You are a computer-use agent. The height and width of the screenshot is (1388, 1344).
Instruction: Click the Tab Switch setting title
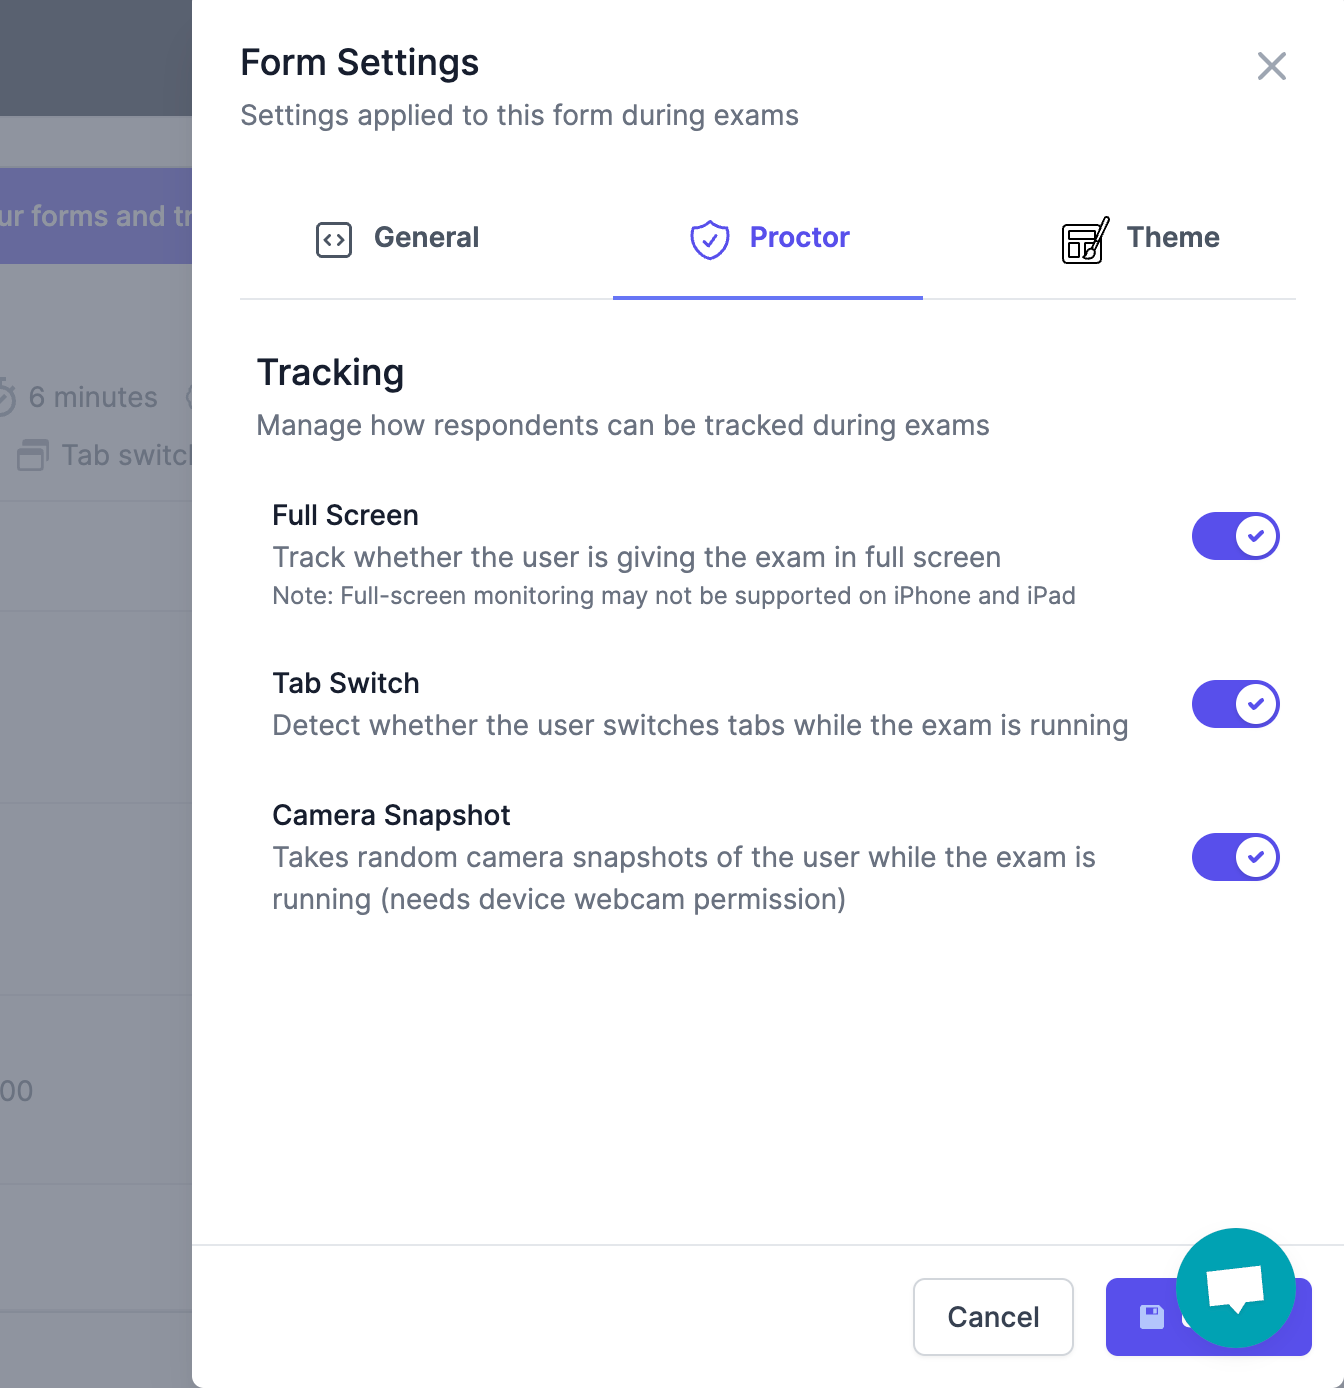(x=346, y=684)
